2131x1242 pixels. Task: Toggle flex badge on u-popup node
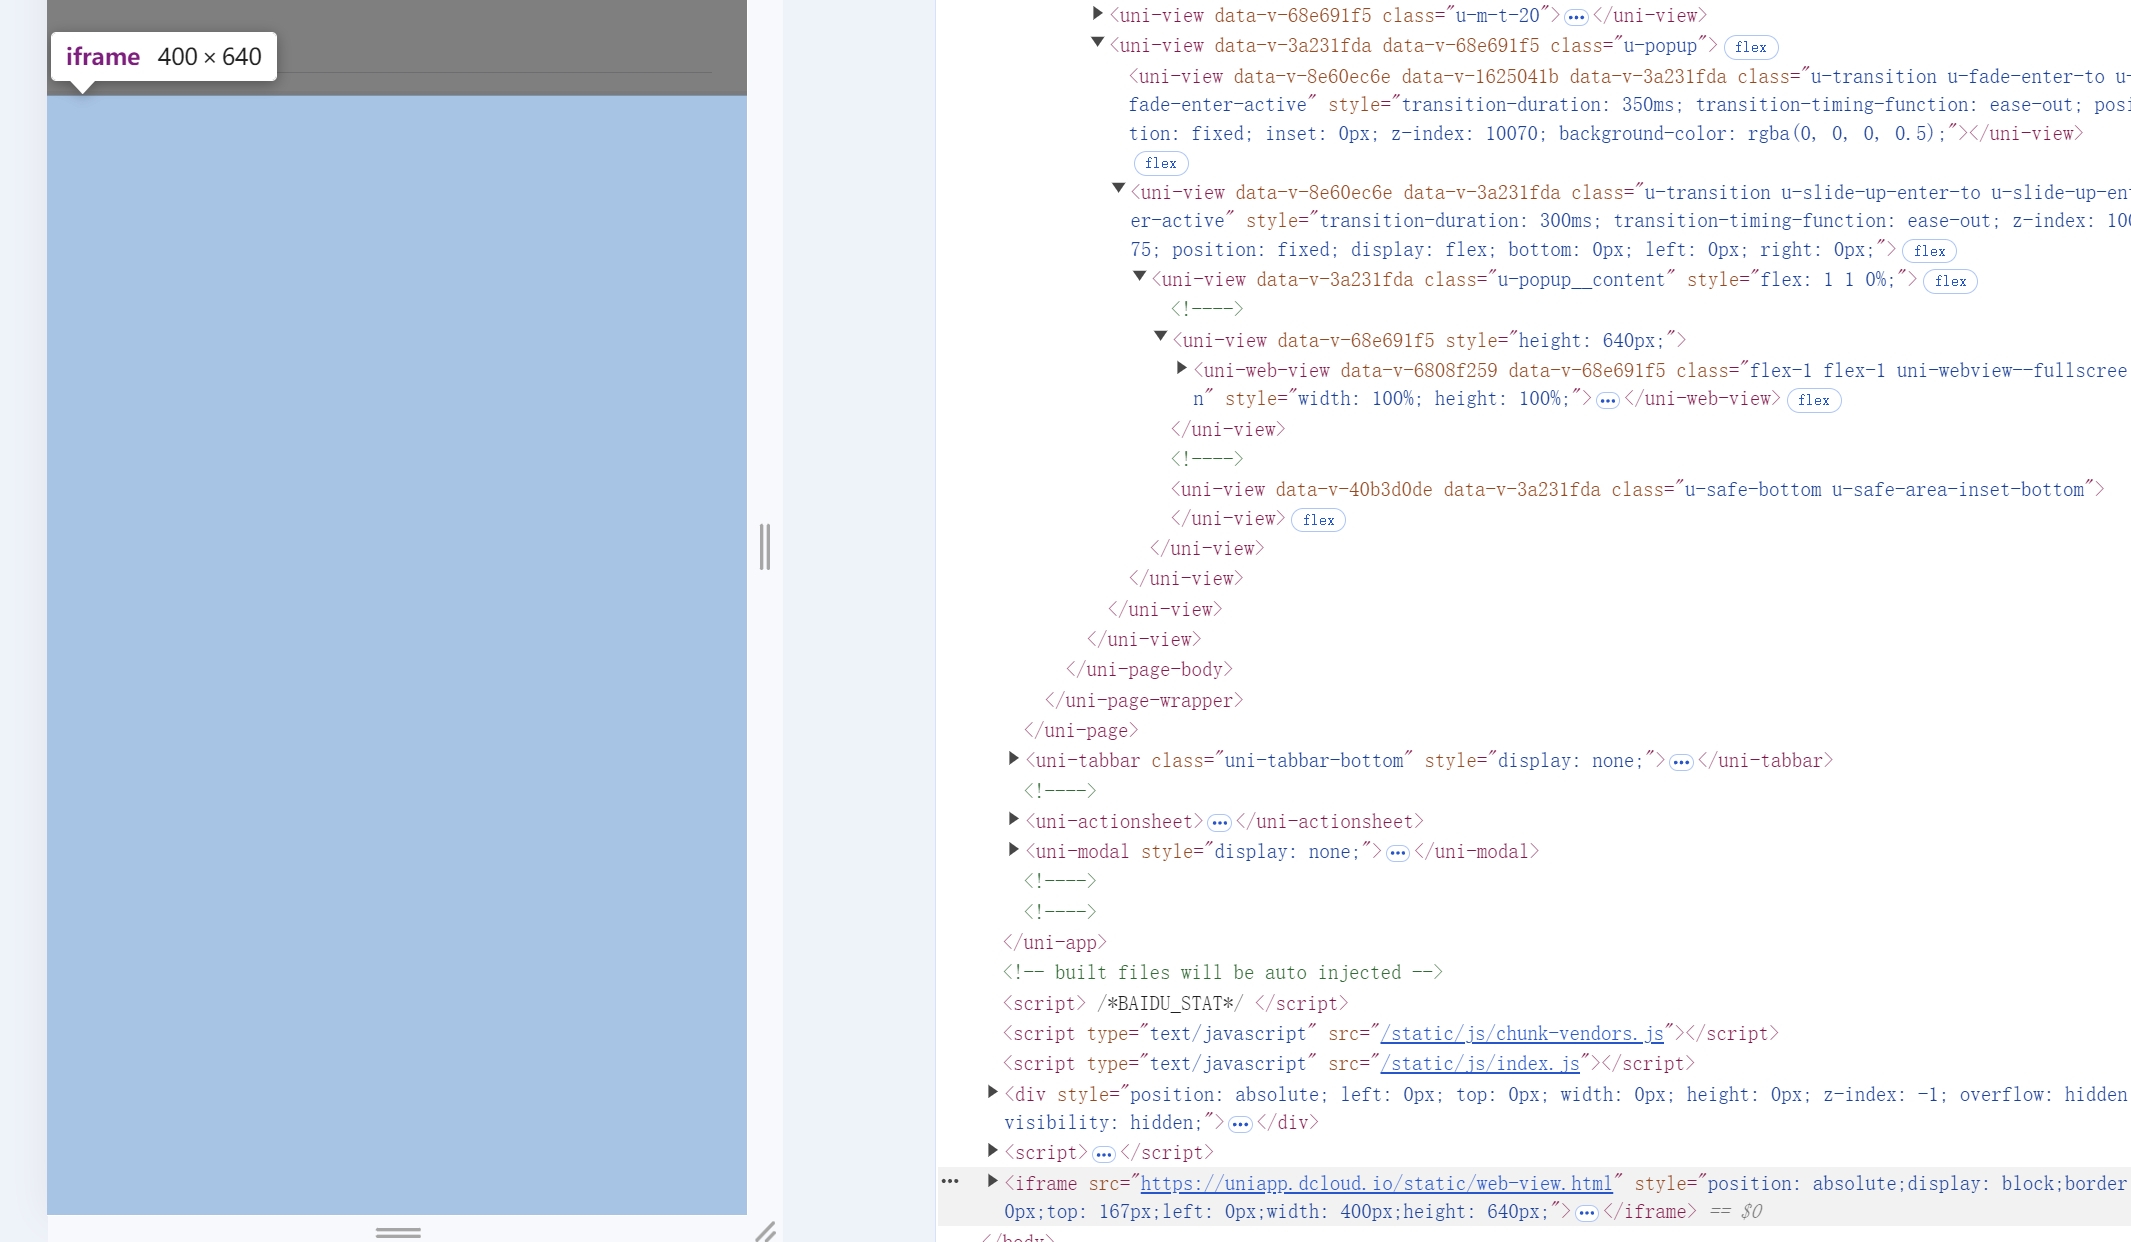tap(1751, 47)
